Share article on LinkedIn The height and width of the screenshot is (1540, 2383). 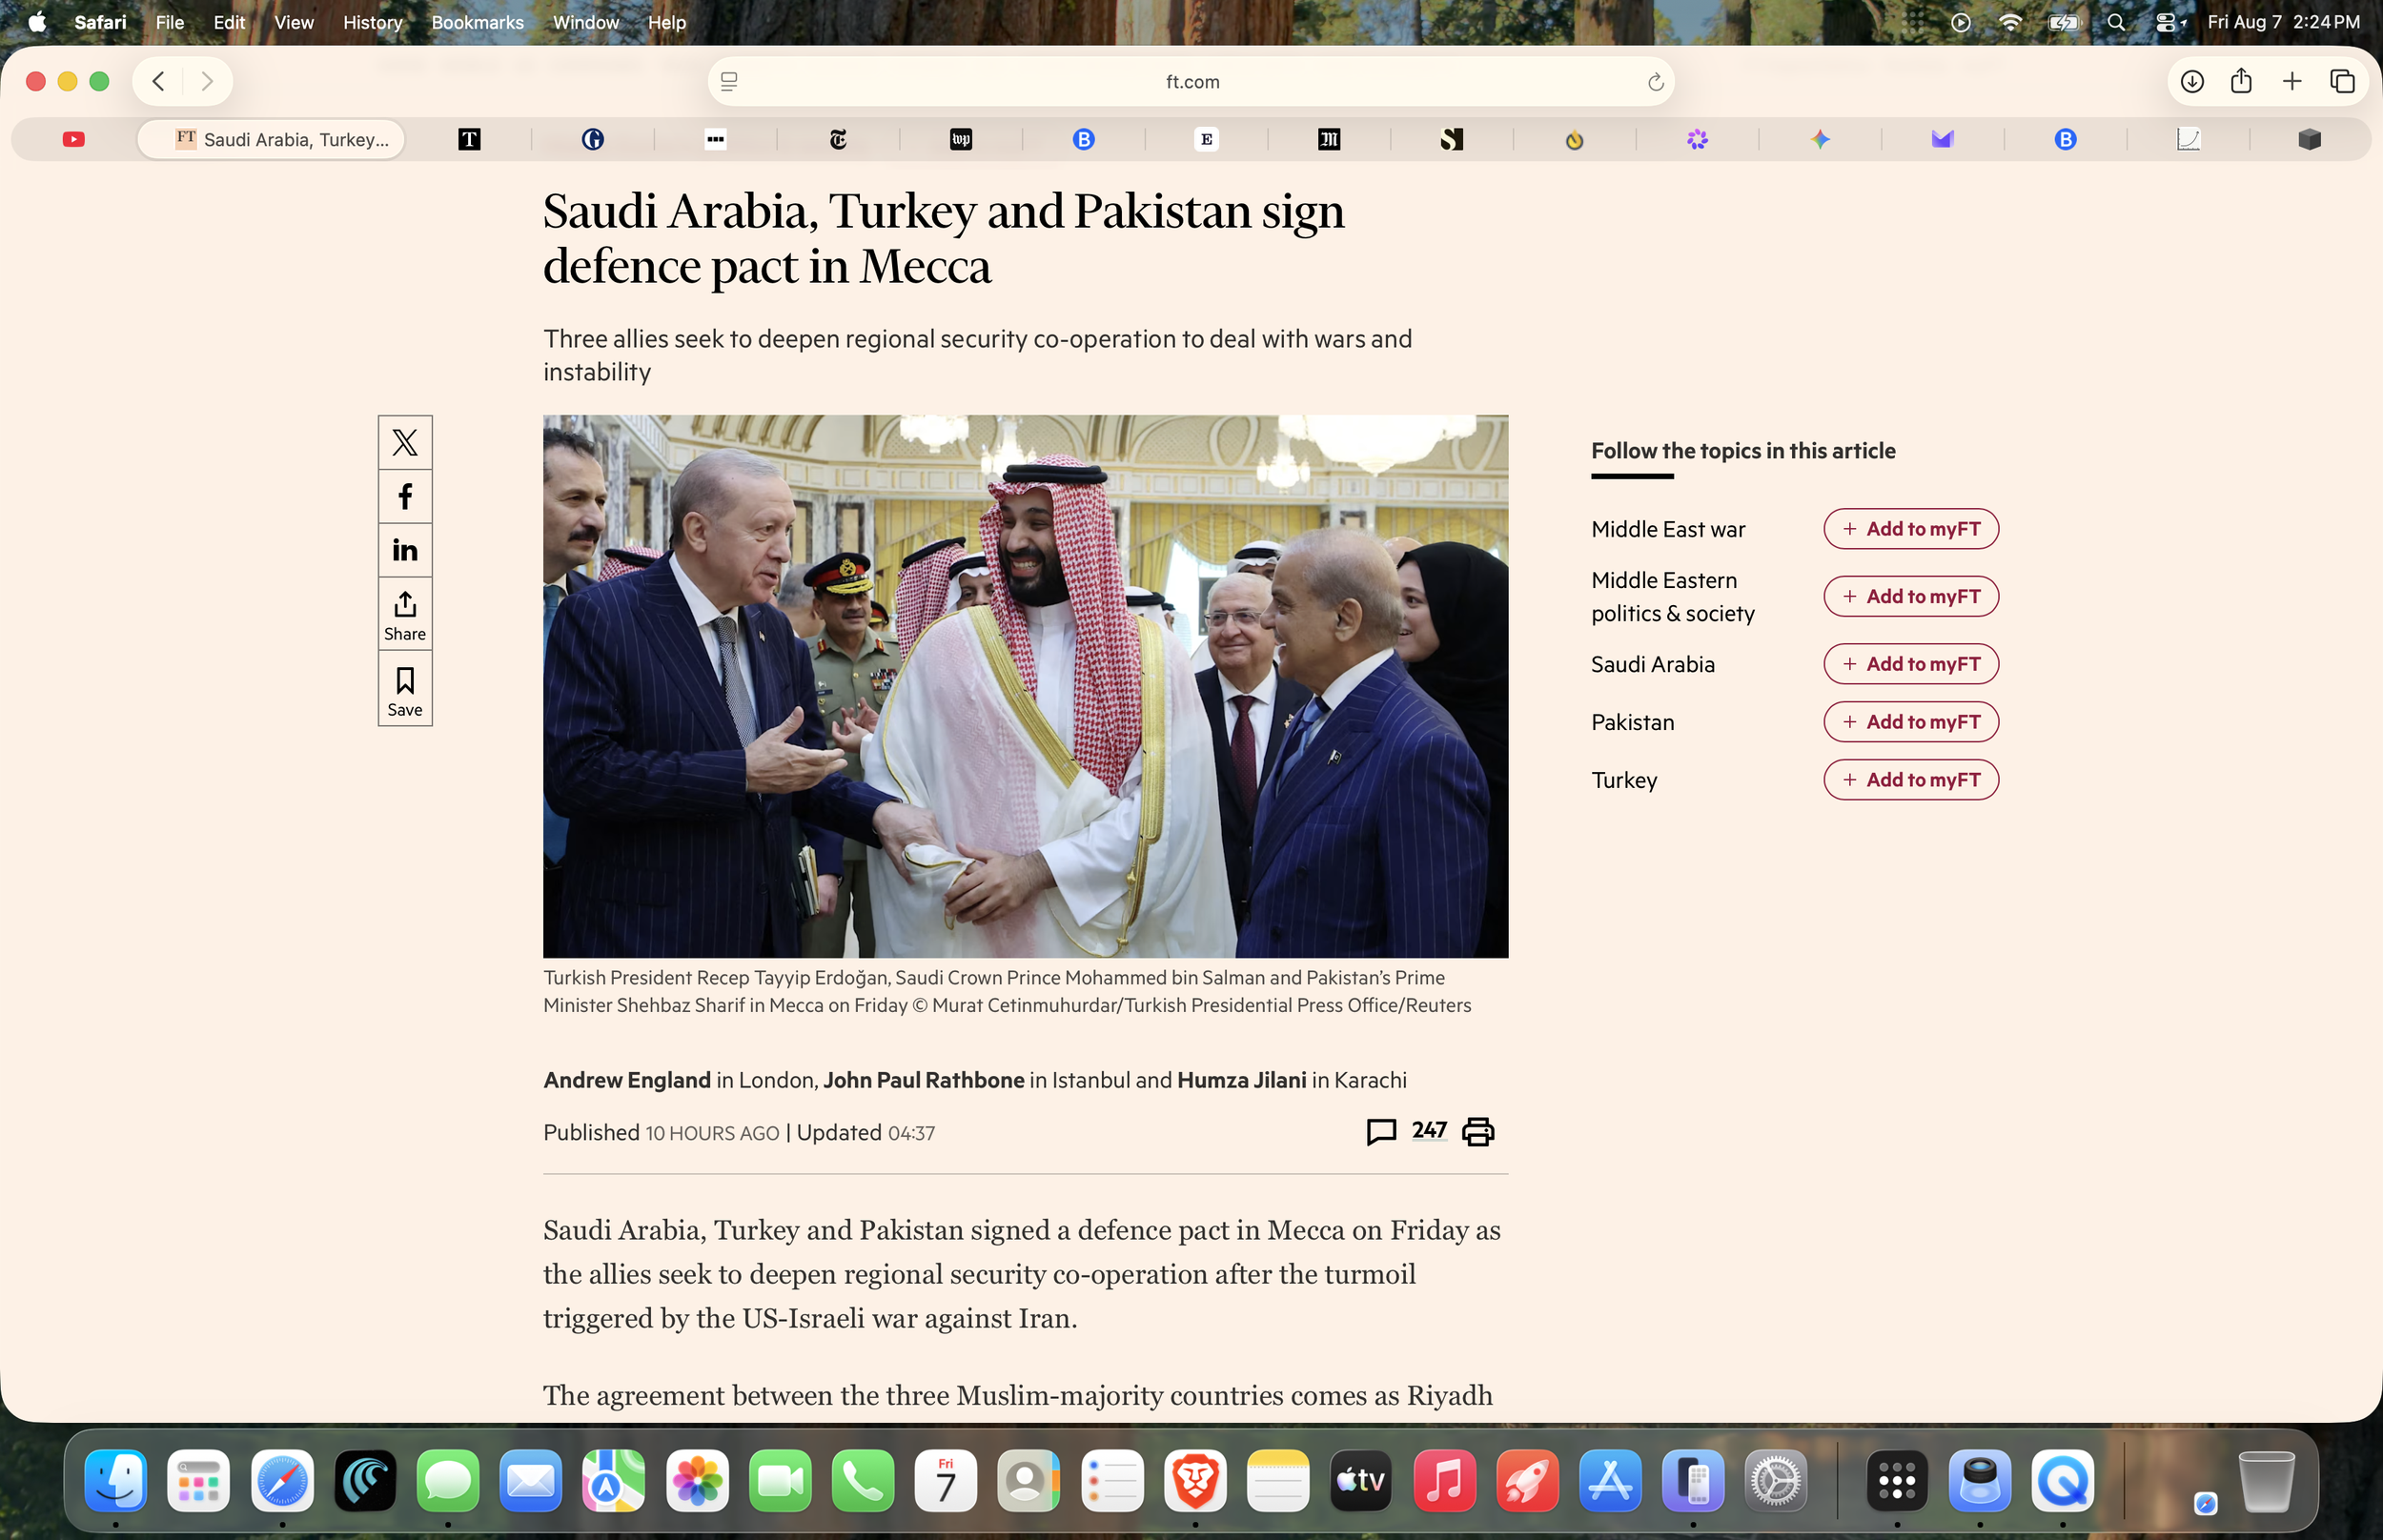pos(405,550)
